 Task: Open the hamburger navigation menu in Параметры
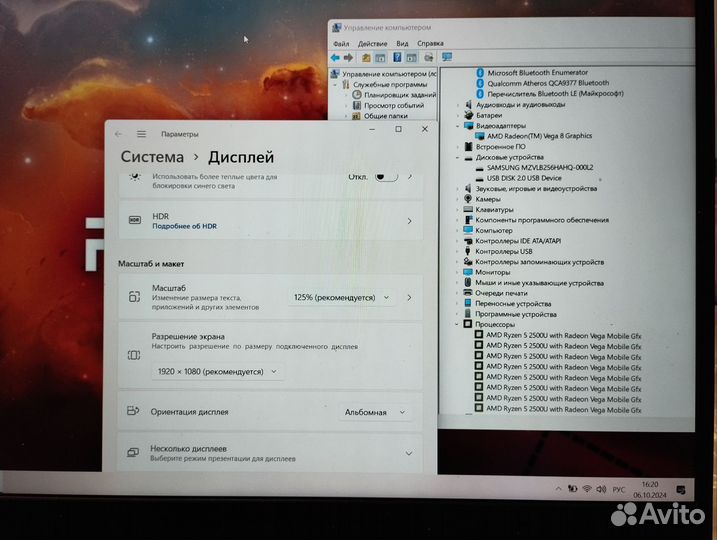point(141,134)
